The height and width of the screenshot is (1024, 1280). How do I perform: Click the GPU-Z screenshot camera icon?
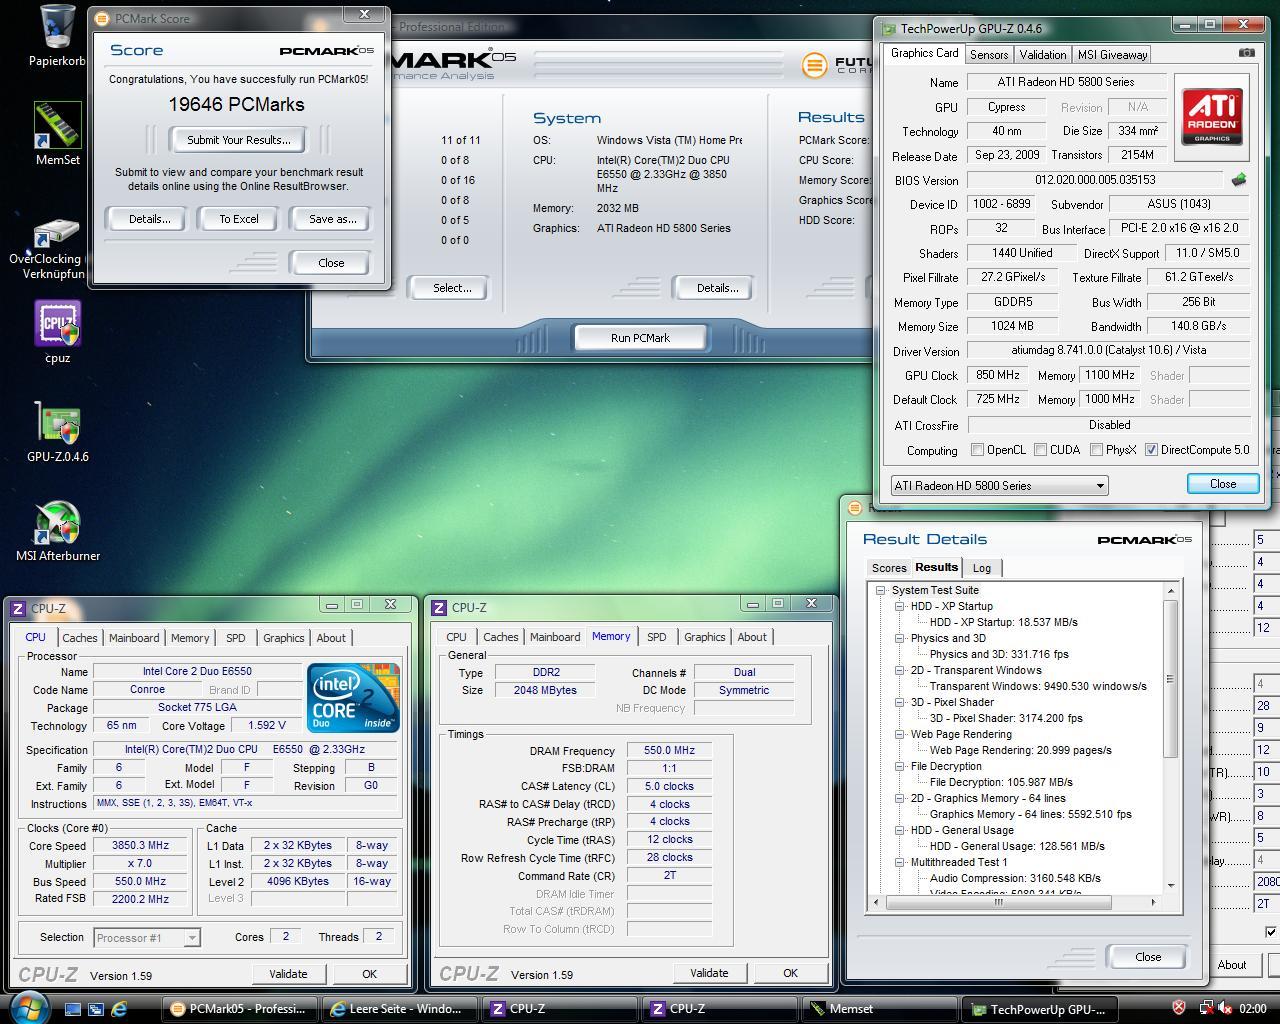click(1246, 53)
